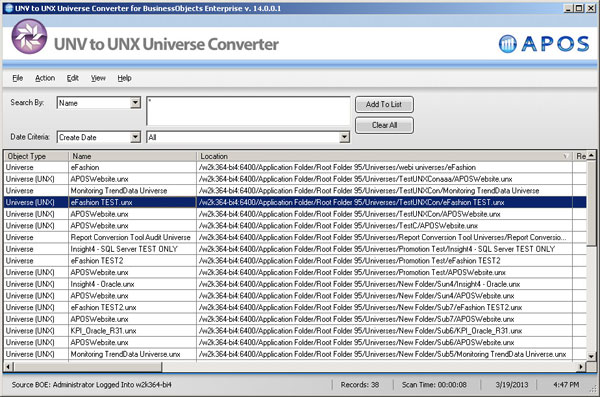Click location ending Sub6/APOSWebsite.unx

(384, 342)
